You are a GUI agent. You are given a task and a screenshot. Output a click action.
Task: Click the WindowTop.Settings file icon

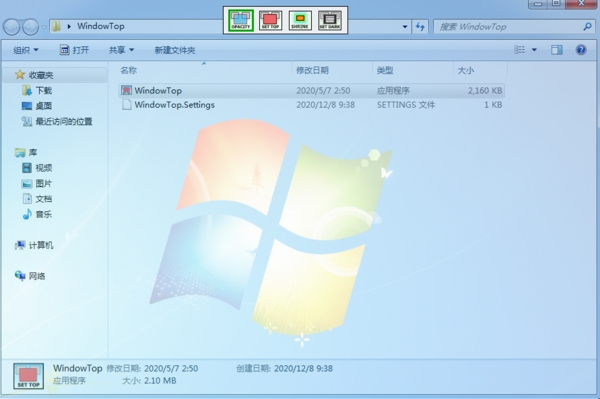point(126,105)
